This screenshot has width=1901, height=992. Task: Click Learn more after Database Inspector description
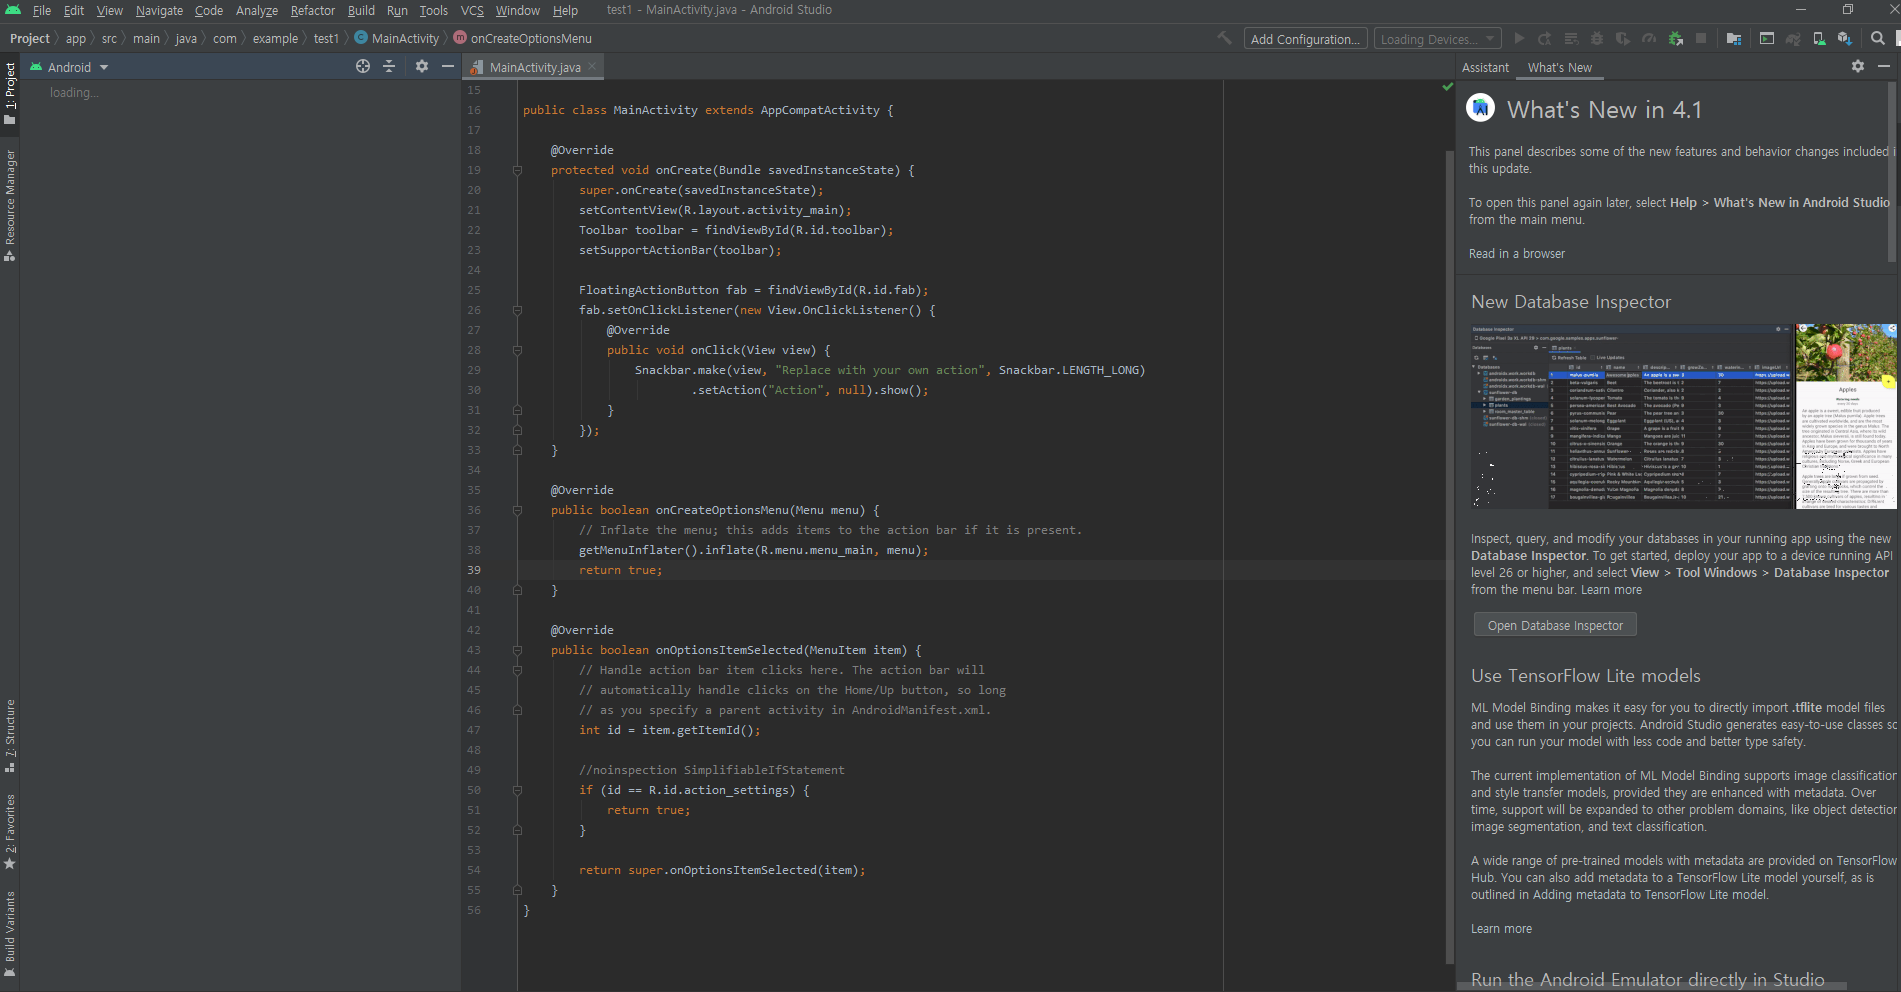1611,589
